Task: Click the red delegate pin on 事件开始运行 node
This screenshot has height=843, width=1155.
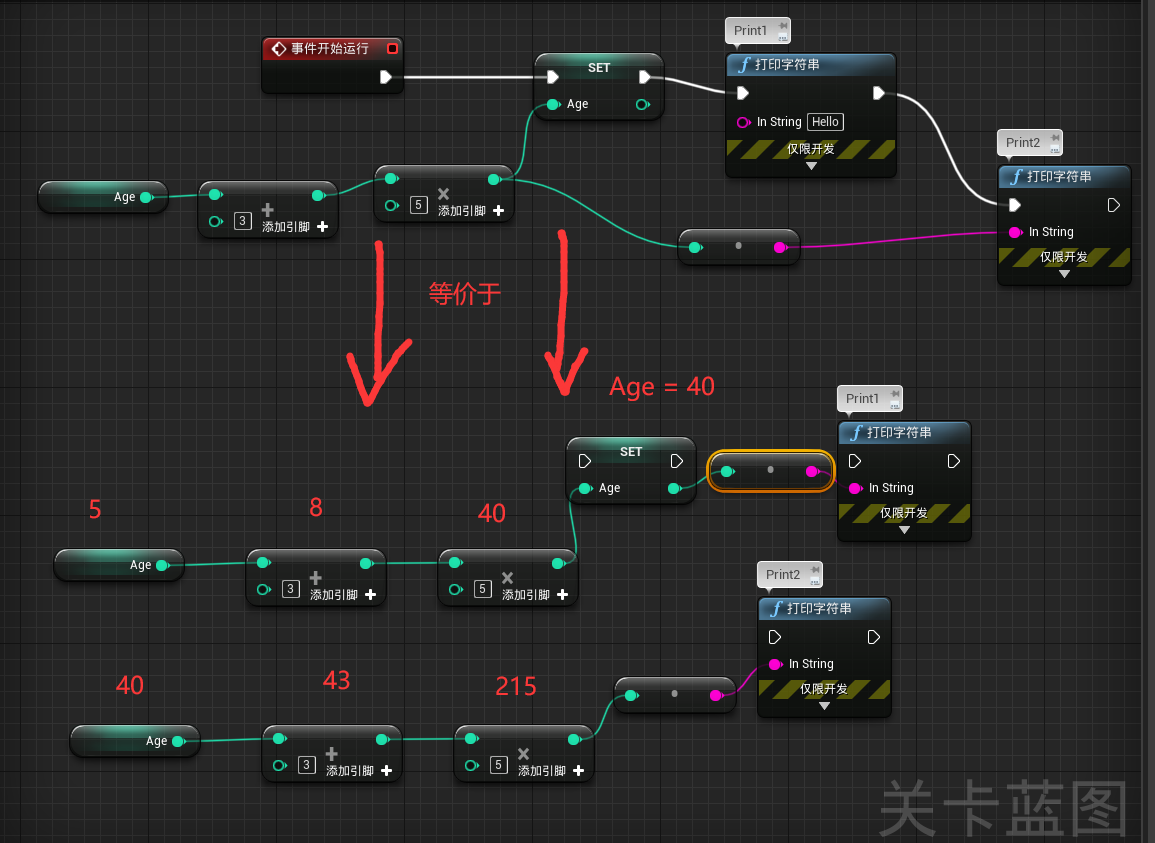Action: (392, 48)
